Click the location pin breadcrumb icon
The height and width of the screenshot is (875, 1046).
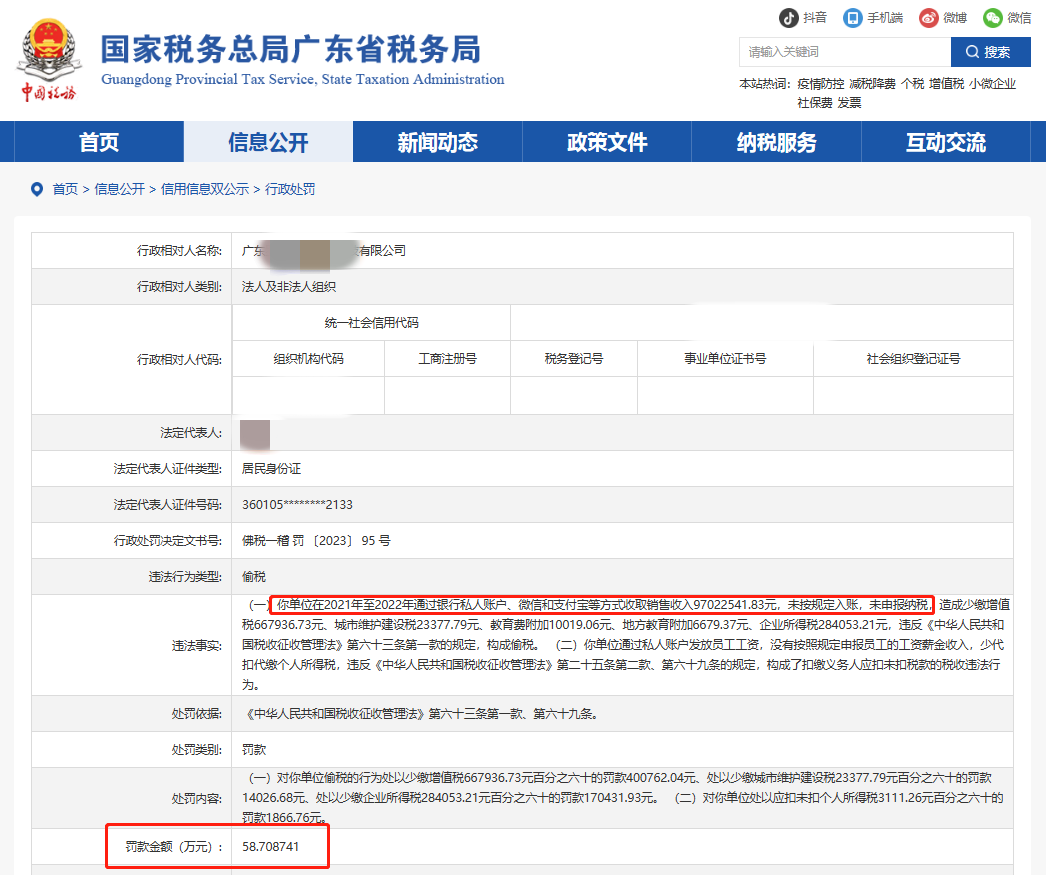click(36, 189)
